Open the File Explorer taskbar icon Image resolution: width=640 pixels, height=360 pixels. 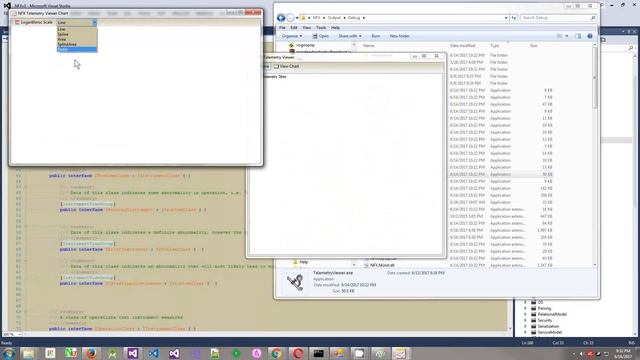pyautogui.click(x=29, y=353)
